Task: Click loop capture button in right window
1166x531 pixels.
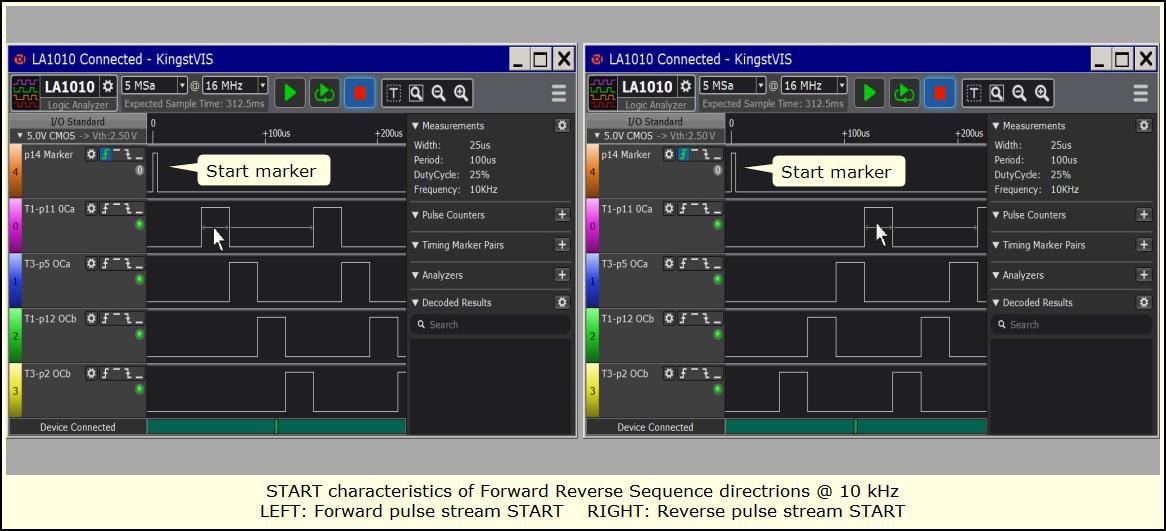Action: [903, 93]
